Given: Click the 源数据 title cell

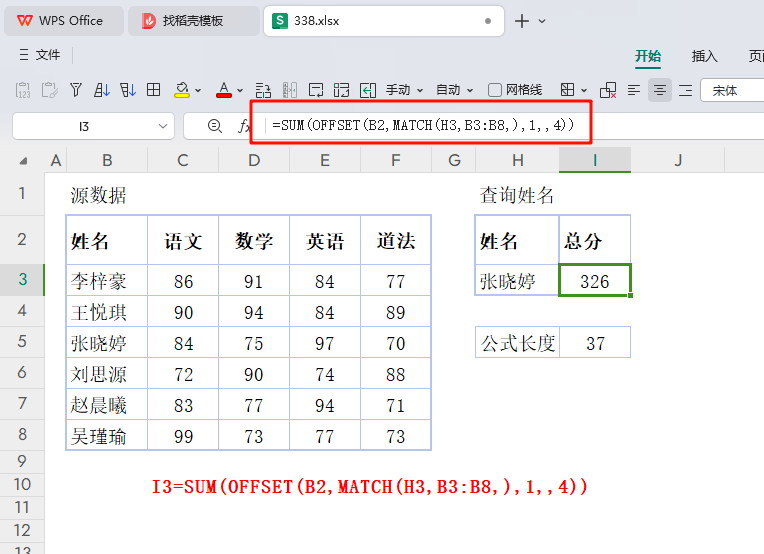Looking at the screenshot, I should tap(98, 195).
